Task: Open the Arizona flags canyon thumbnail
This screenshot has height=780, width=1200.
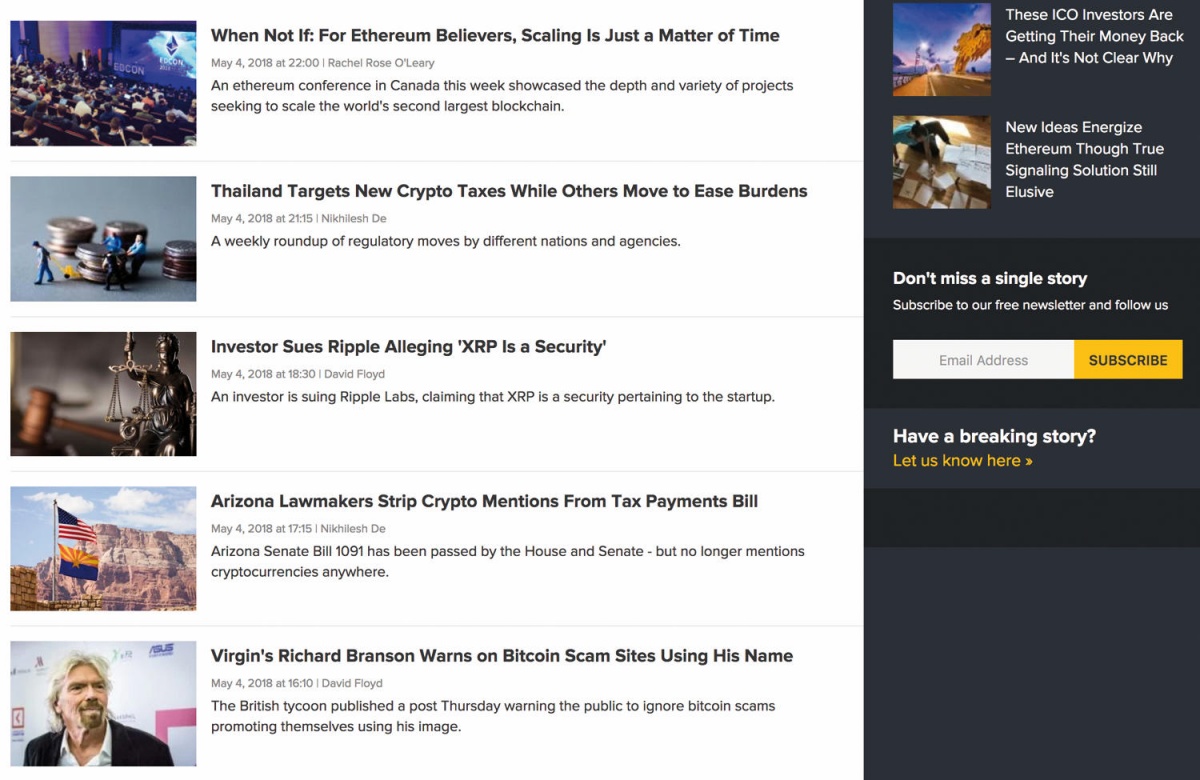Action: [x=103, y=549]
